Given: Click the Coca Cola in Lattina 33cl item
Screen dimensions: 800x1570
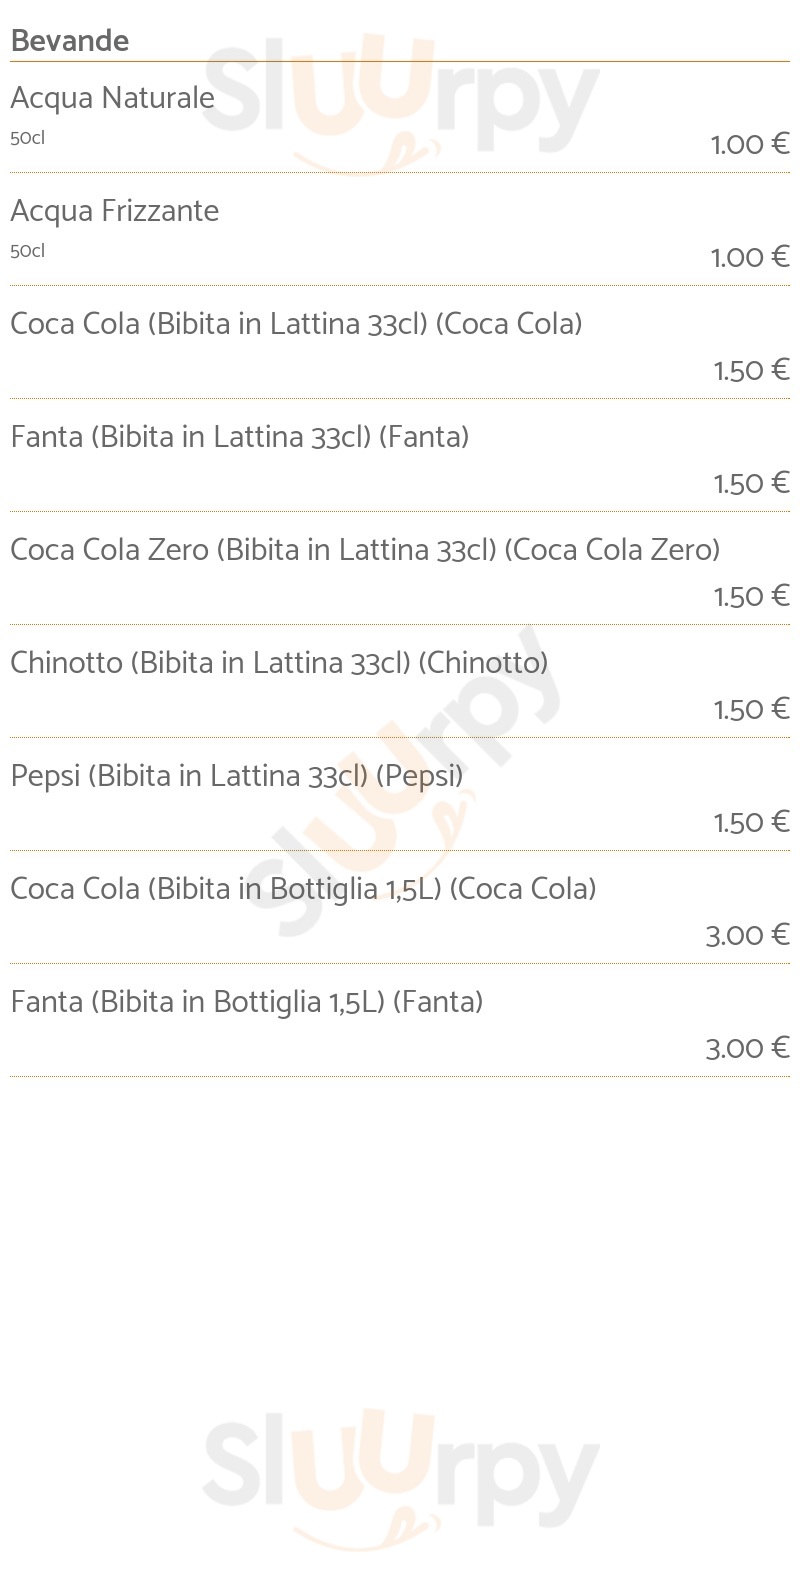Looking at the screenshot, I should click(x=296, y=324).
